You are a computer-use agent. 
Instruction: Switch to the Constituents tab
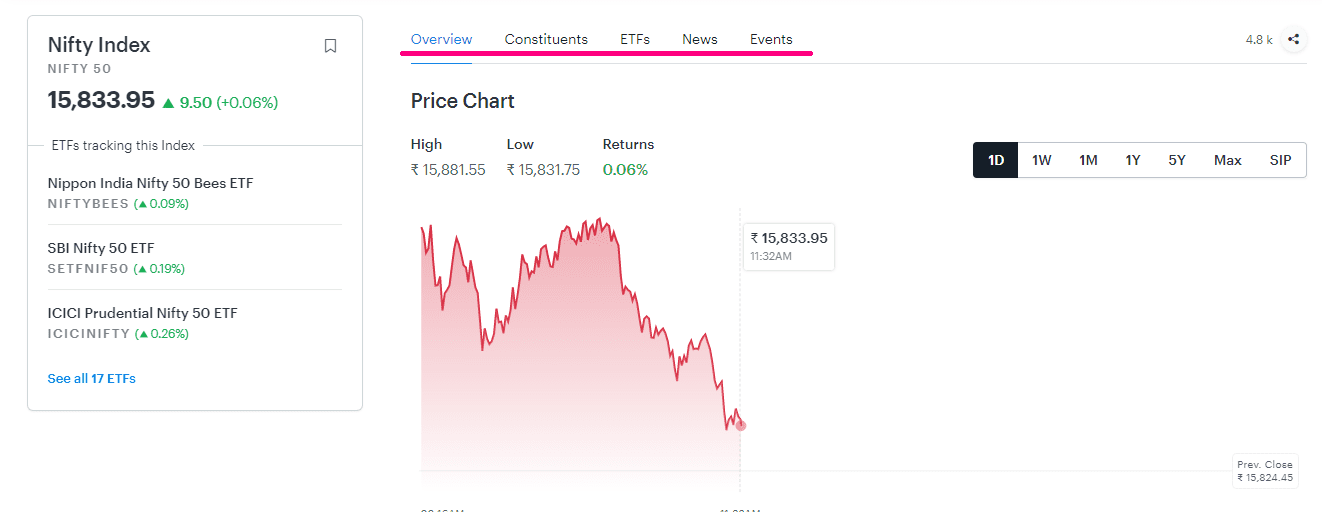click(546, 39)
